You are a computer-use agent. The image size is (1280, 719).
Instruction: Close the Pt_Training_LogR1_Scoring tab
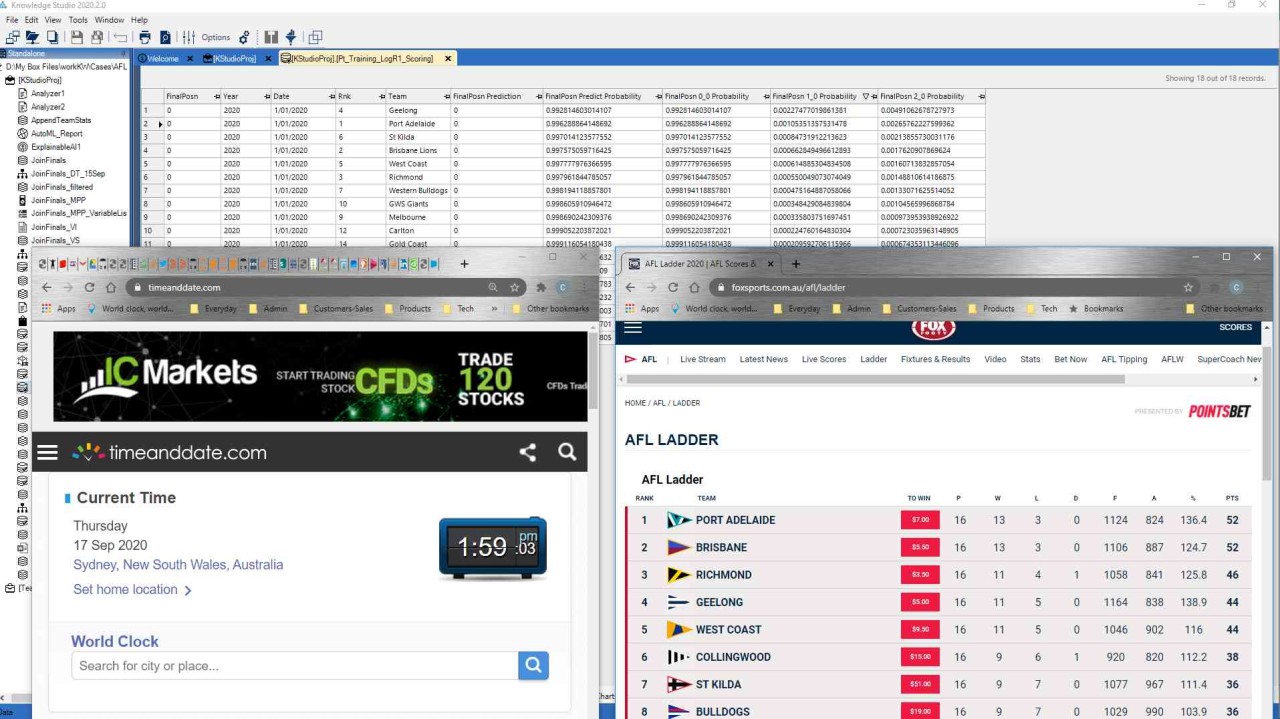coord(448,59)
